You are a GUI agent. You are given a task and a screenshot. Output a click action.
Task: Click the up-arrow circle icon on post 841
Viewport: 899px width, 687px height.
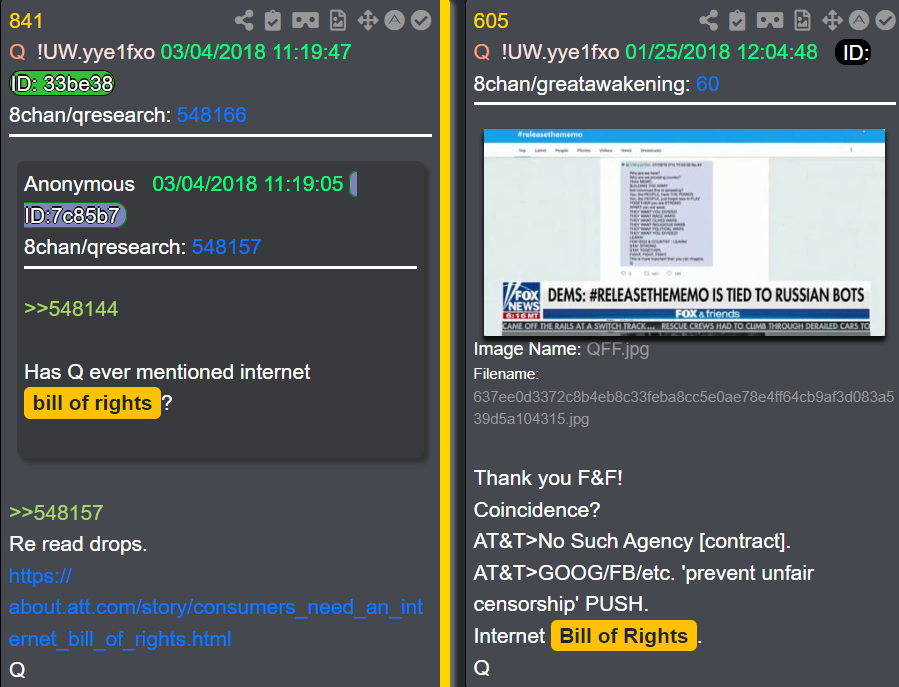coord(394,21)
